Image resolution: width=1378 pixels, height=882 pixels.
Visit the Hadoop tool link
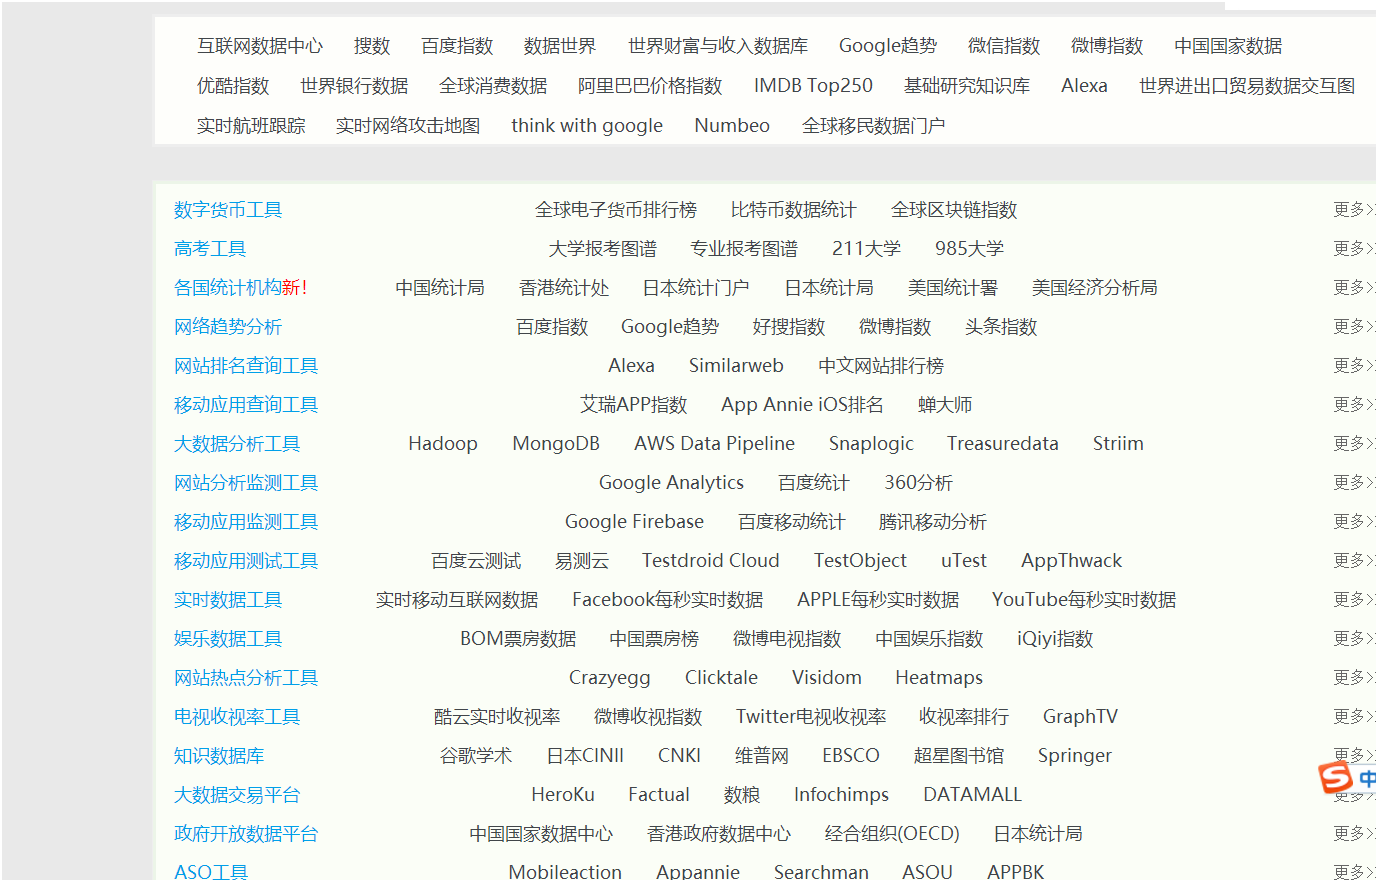(443, 443)
